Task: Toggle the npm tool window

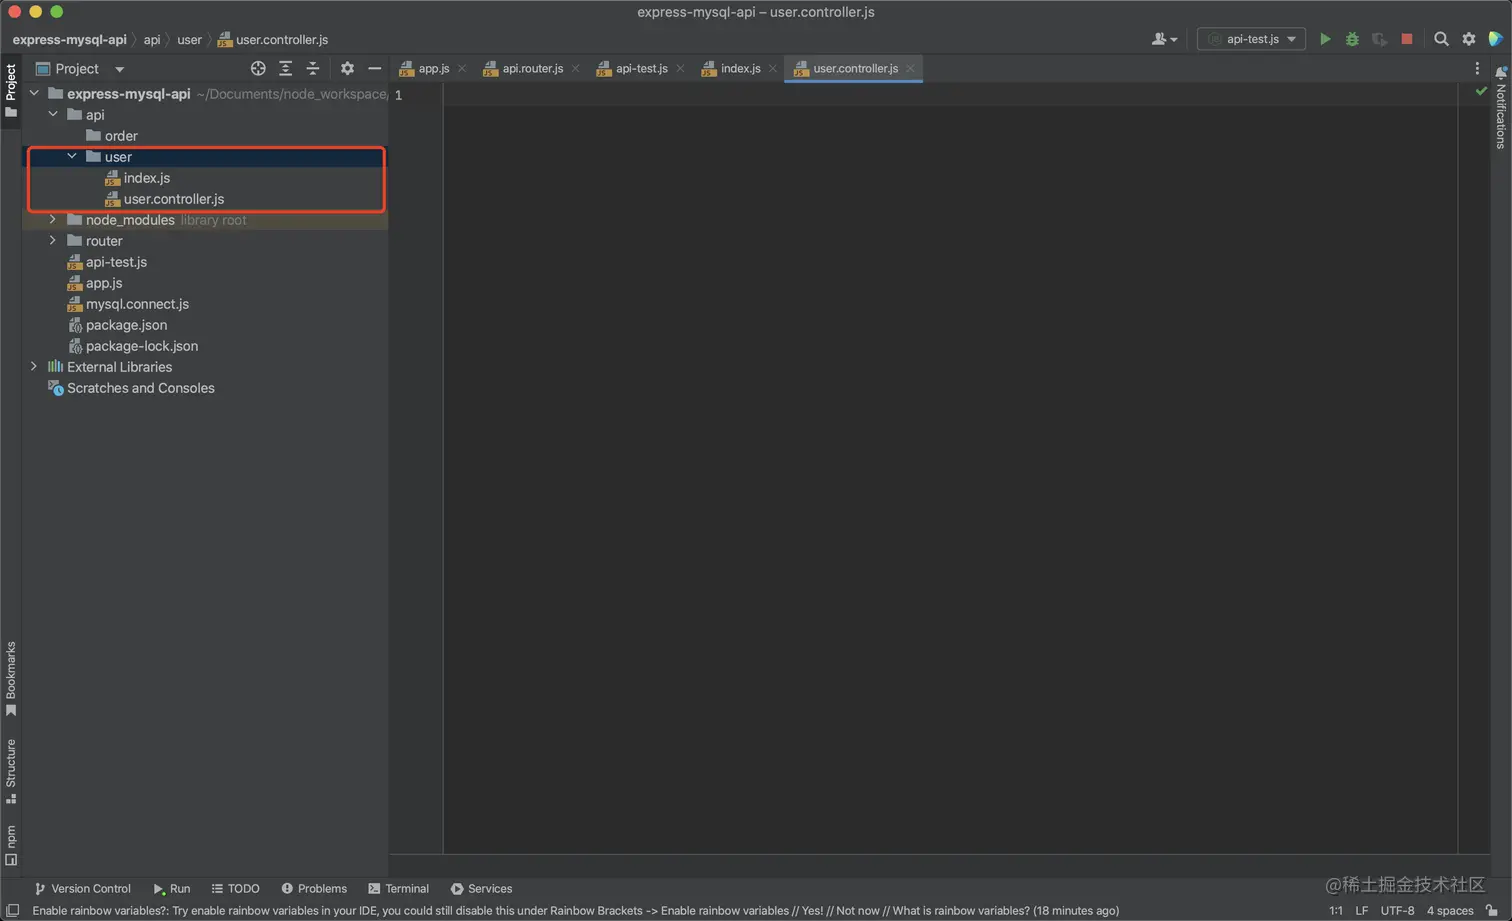Action: pyautogui.click(x=11, y=844)
